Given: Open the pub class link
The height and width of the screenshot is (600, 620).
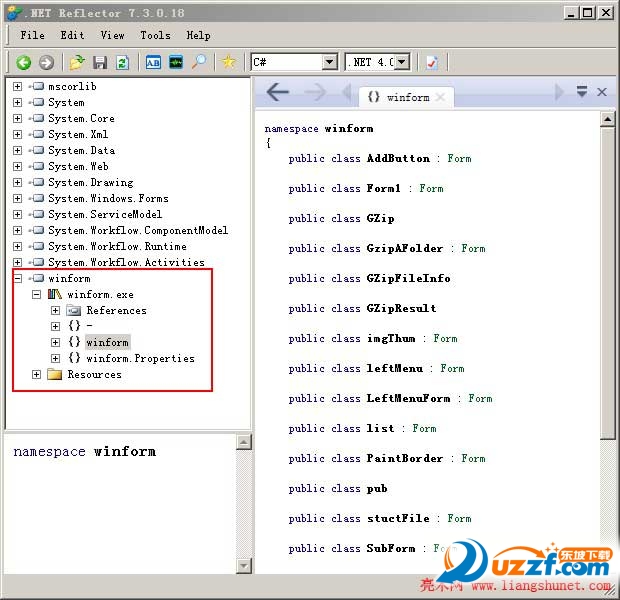Looking at the screenshot, I should (377, 489).
